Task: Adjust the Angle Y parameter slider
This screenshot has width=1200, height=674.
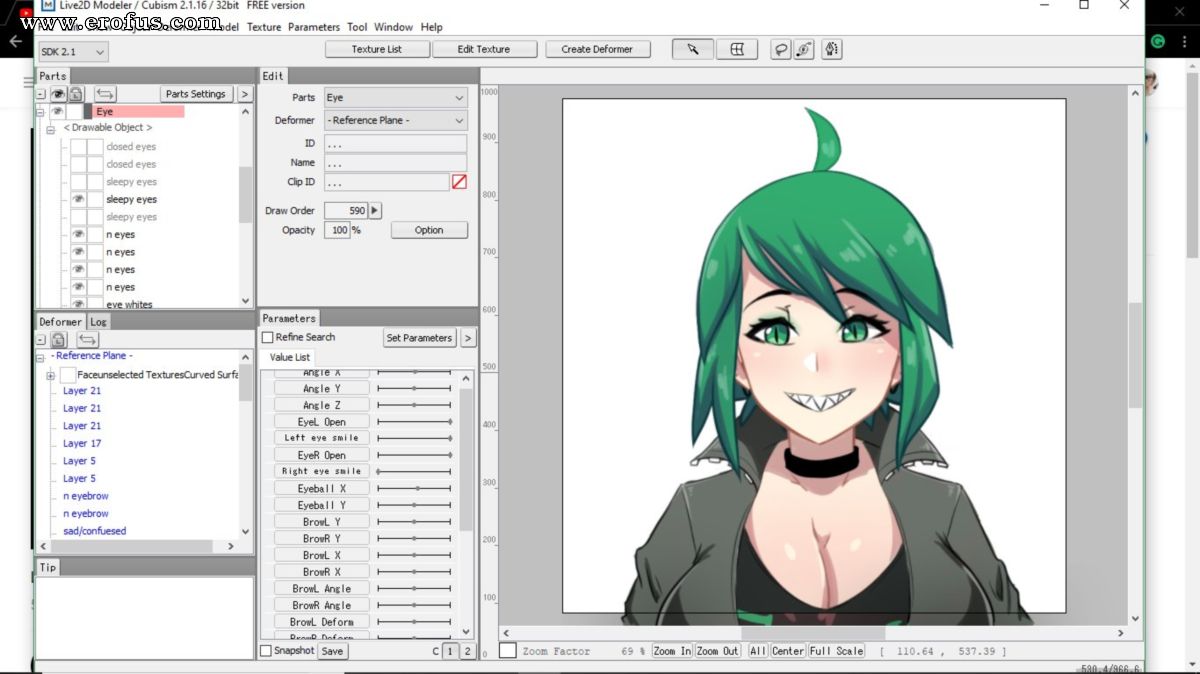Action: coord(414,389)
